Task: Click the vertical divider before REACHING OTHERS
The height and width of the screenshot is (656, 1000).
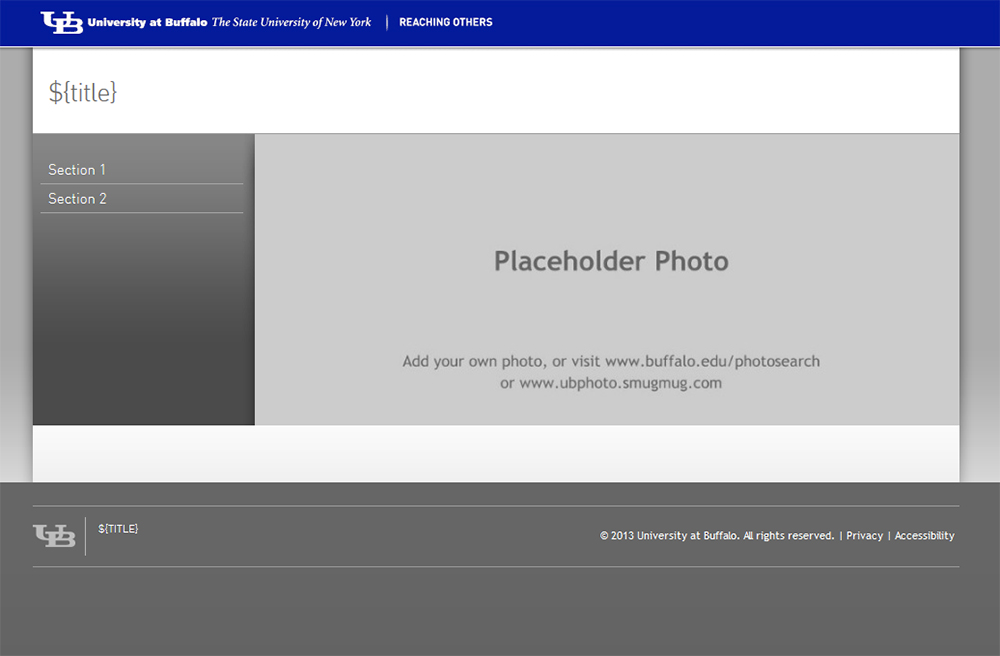Action: point(387,22)
